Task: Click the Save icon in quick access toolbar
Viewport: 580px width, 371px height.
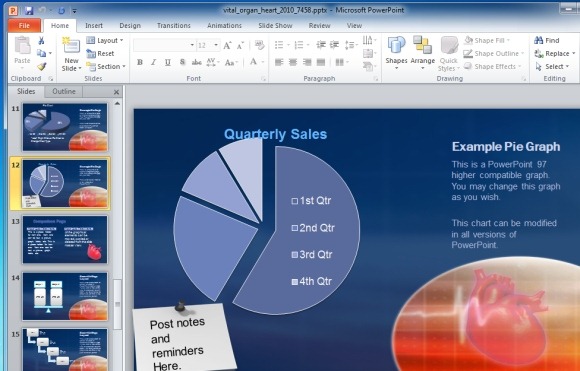Action: (29, 10)
